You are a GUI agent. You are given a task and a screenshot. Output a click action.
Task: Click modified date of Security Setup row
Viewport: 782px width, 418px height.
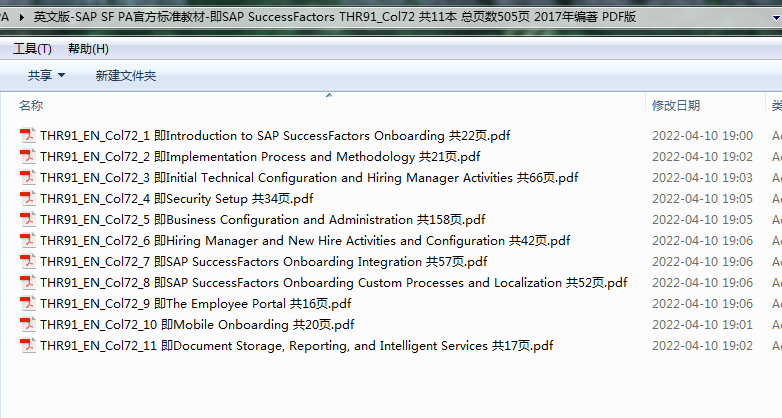[x=702, y=199]
